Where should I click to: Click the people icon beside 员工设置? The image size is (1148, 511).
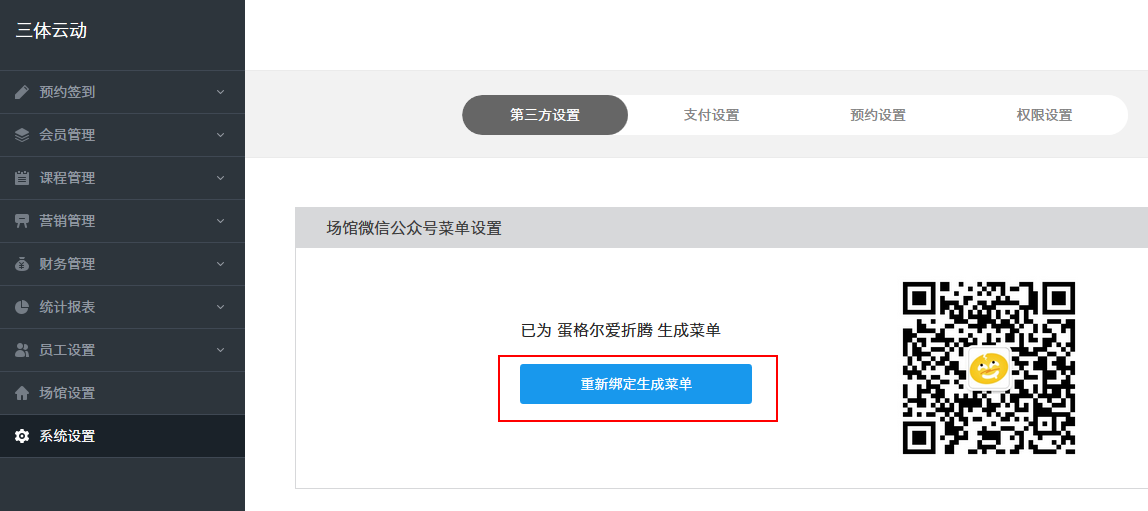[22, 350]
